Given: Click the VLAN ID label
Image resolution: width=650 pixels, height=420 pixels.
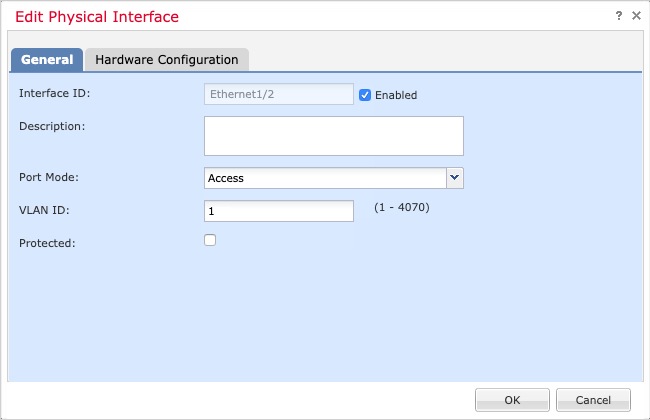Looking at the screenshot, I should (x=44, y=210).
